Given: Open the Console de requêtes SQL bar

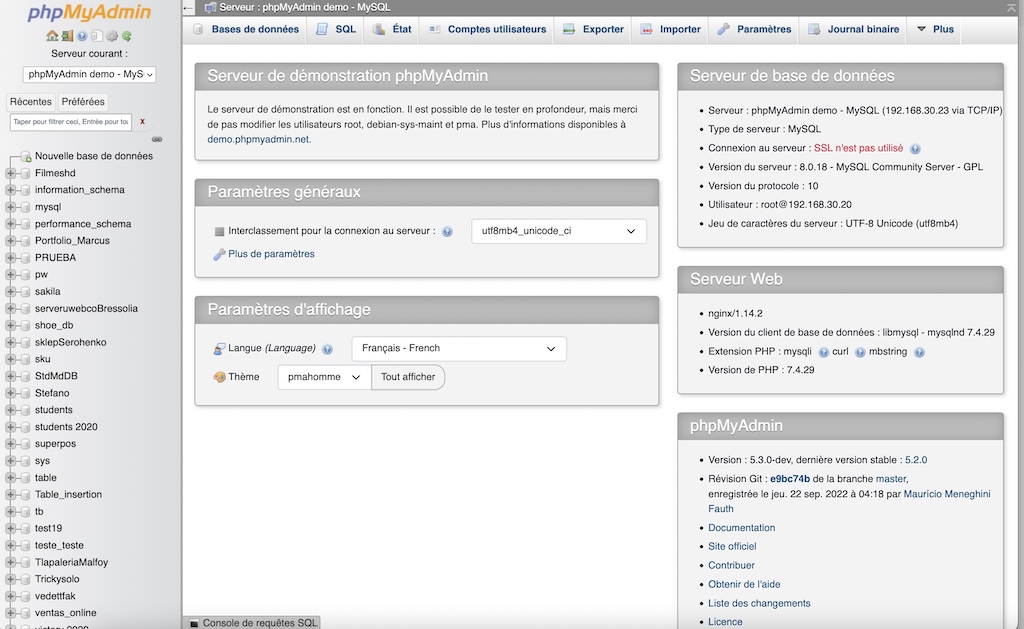Looking at the screenshot, I should pyautogui.click(x=252, y=623).
